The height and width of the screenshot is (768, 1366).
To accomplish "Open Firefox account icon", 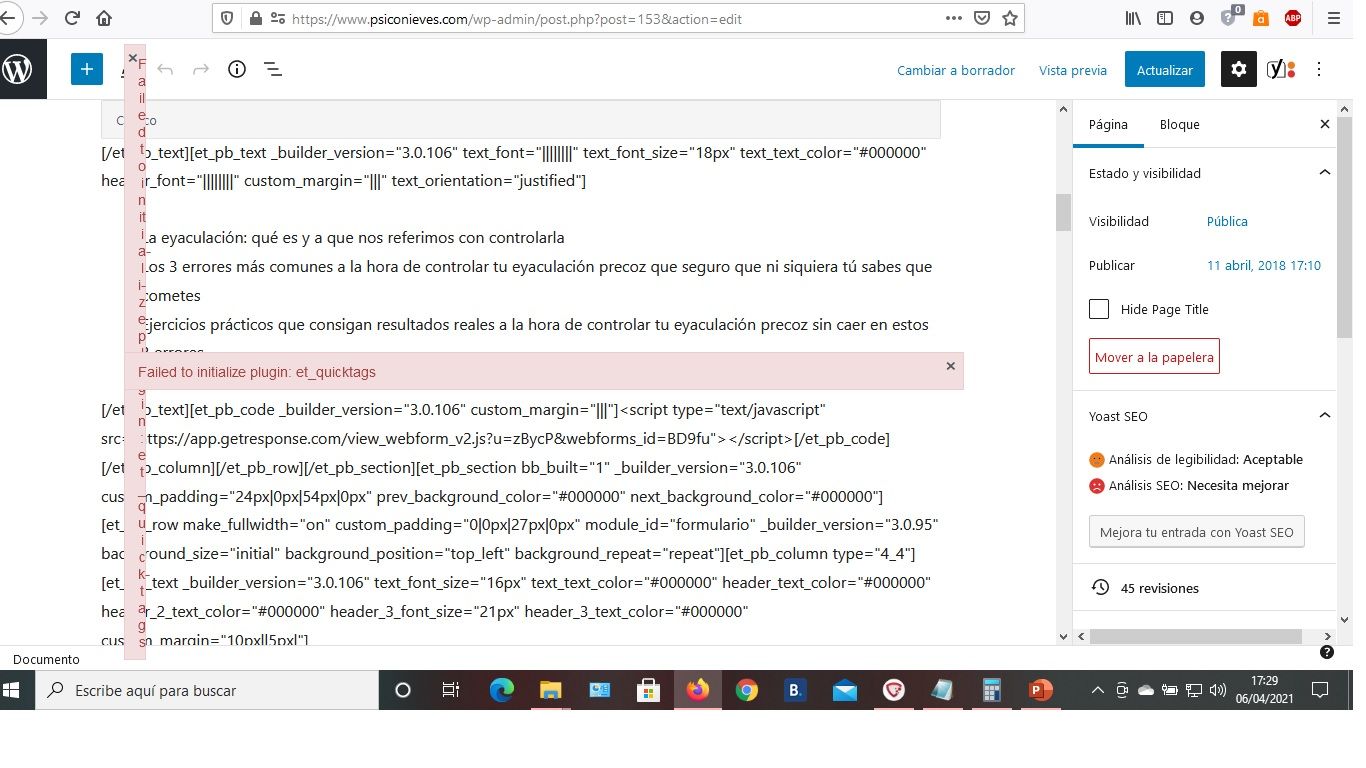I will 1198,18.
